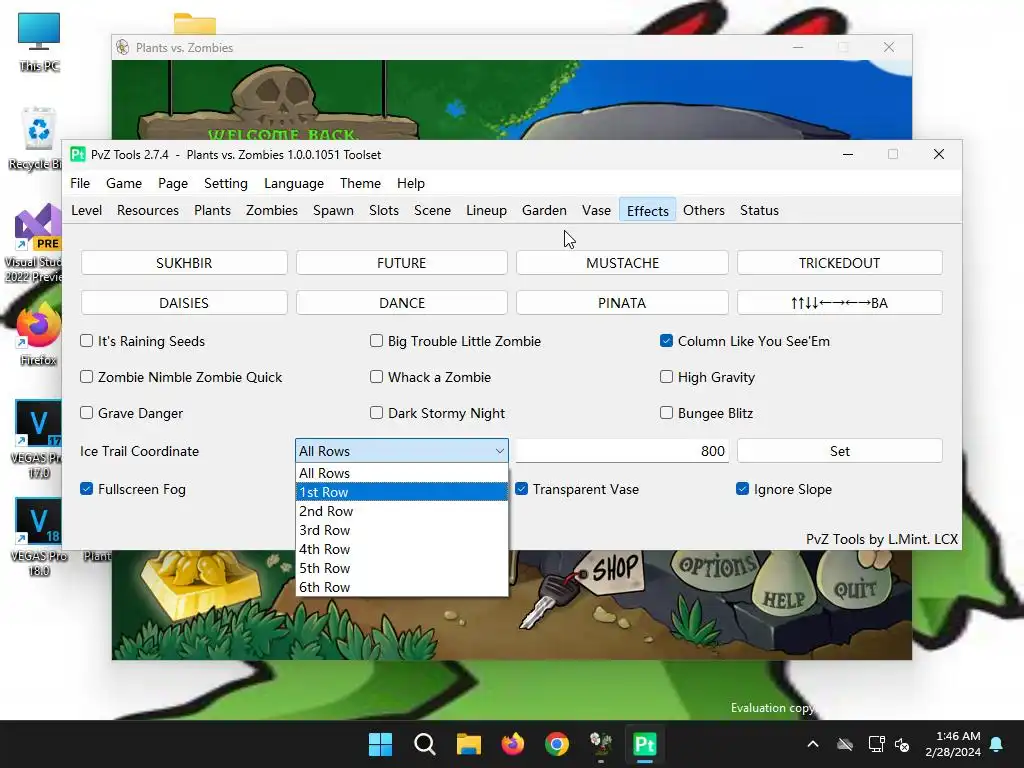
Task: Open VEGAS Pro 17.0 desktop shortcut
Action: (38, 439)
